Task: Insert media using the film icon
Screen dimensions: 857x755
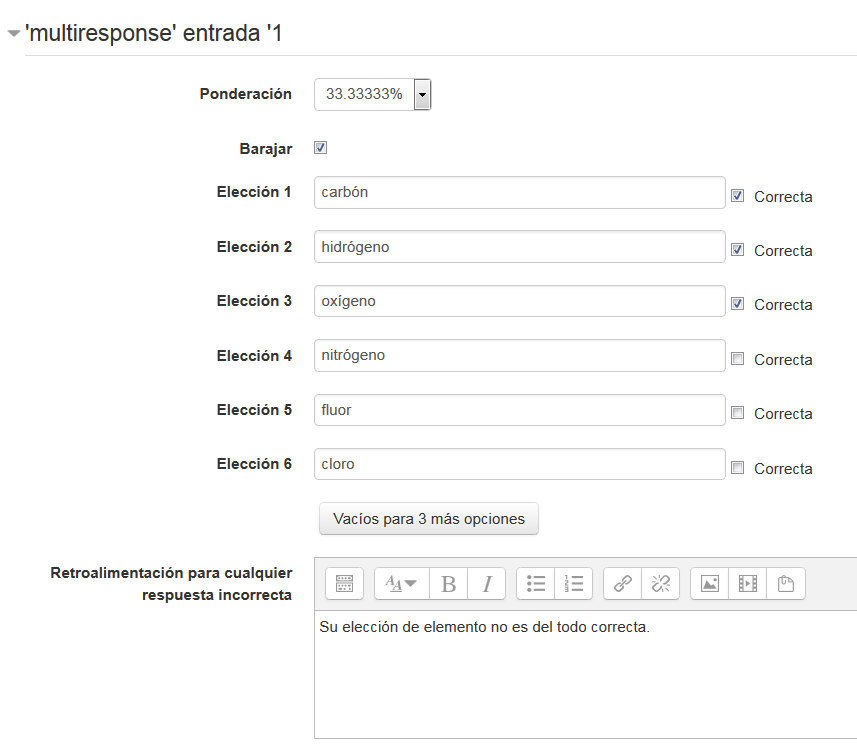Action: [x=748, y=584]
